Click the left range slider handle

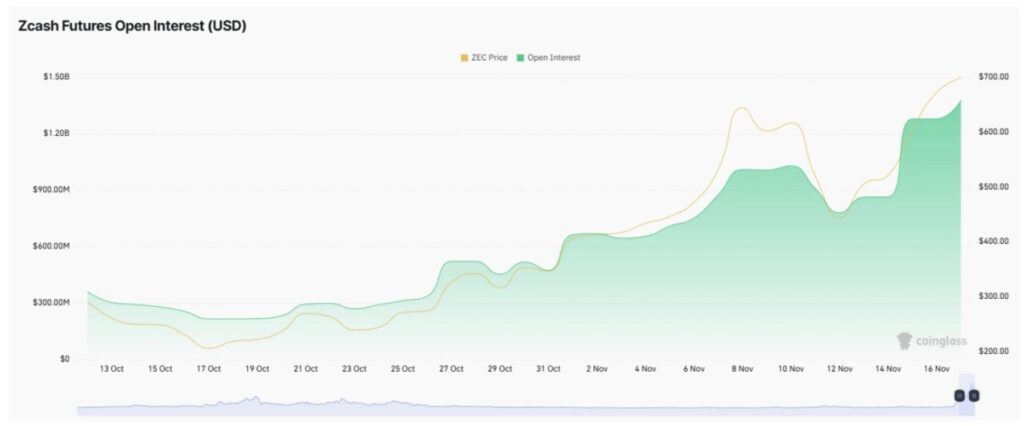coord(959,396)
